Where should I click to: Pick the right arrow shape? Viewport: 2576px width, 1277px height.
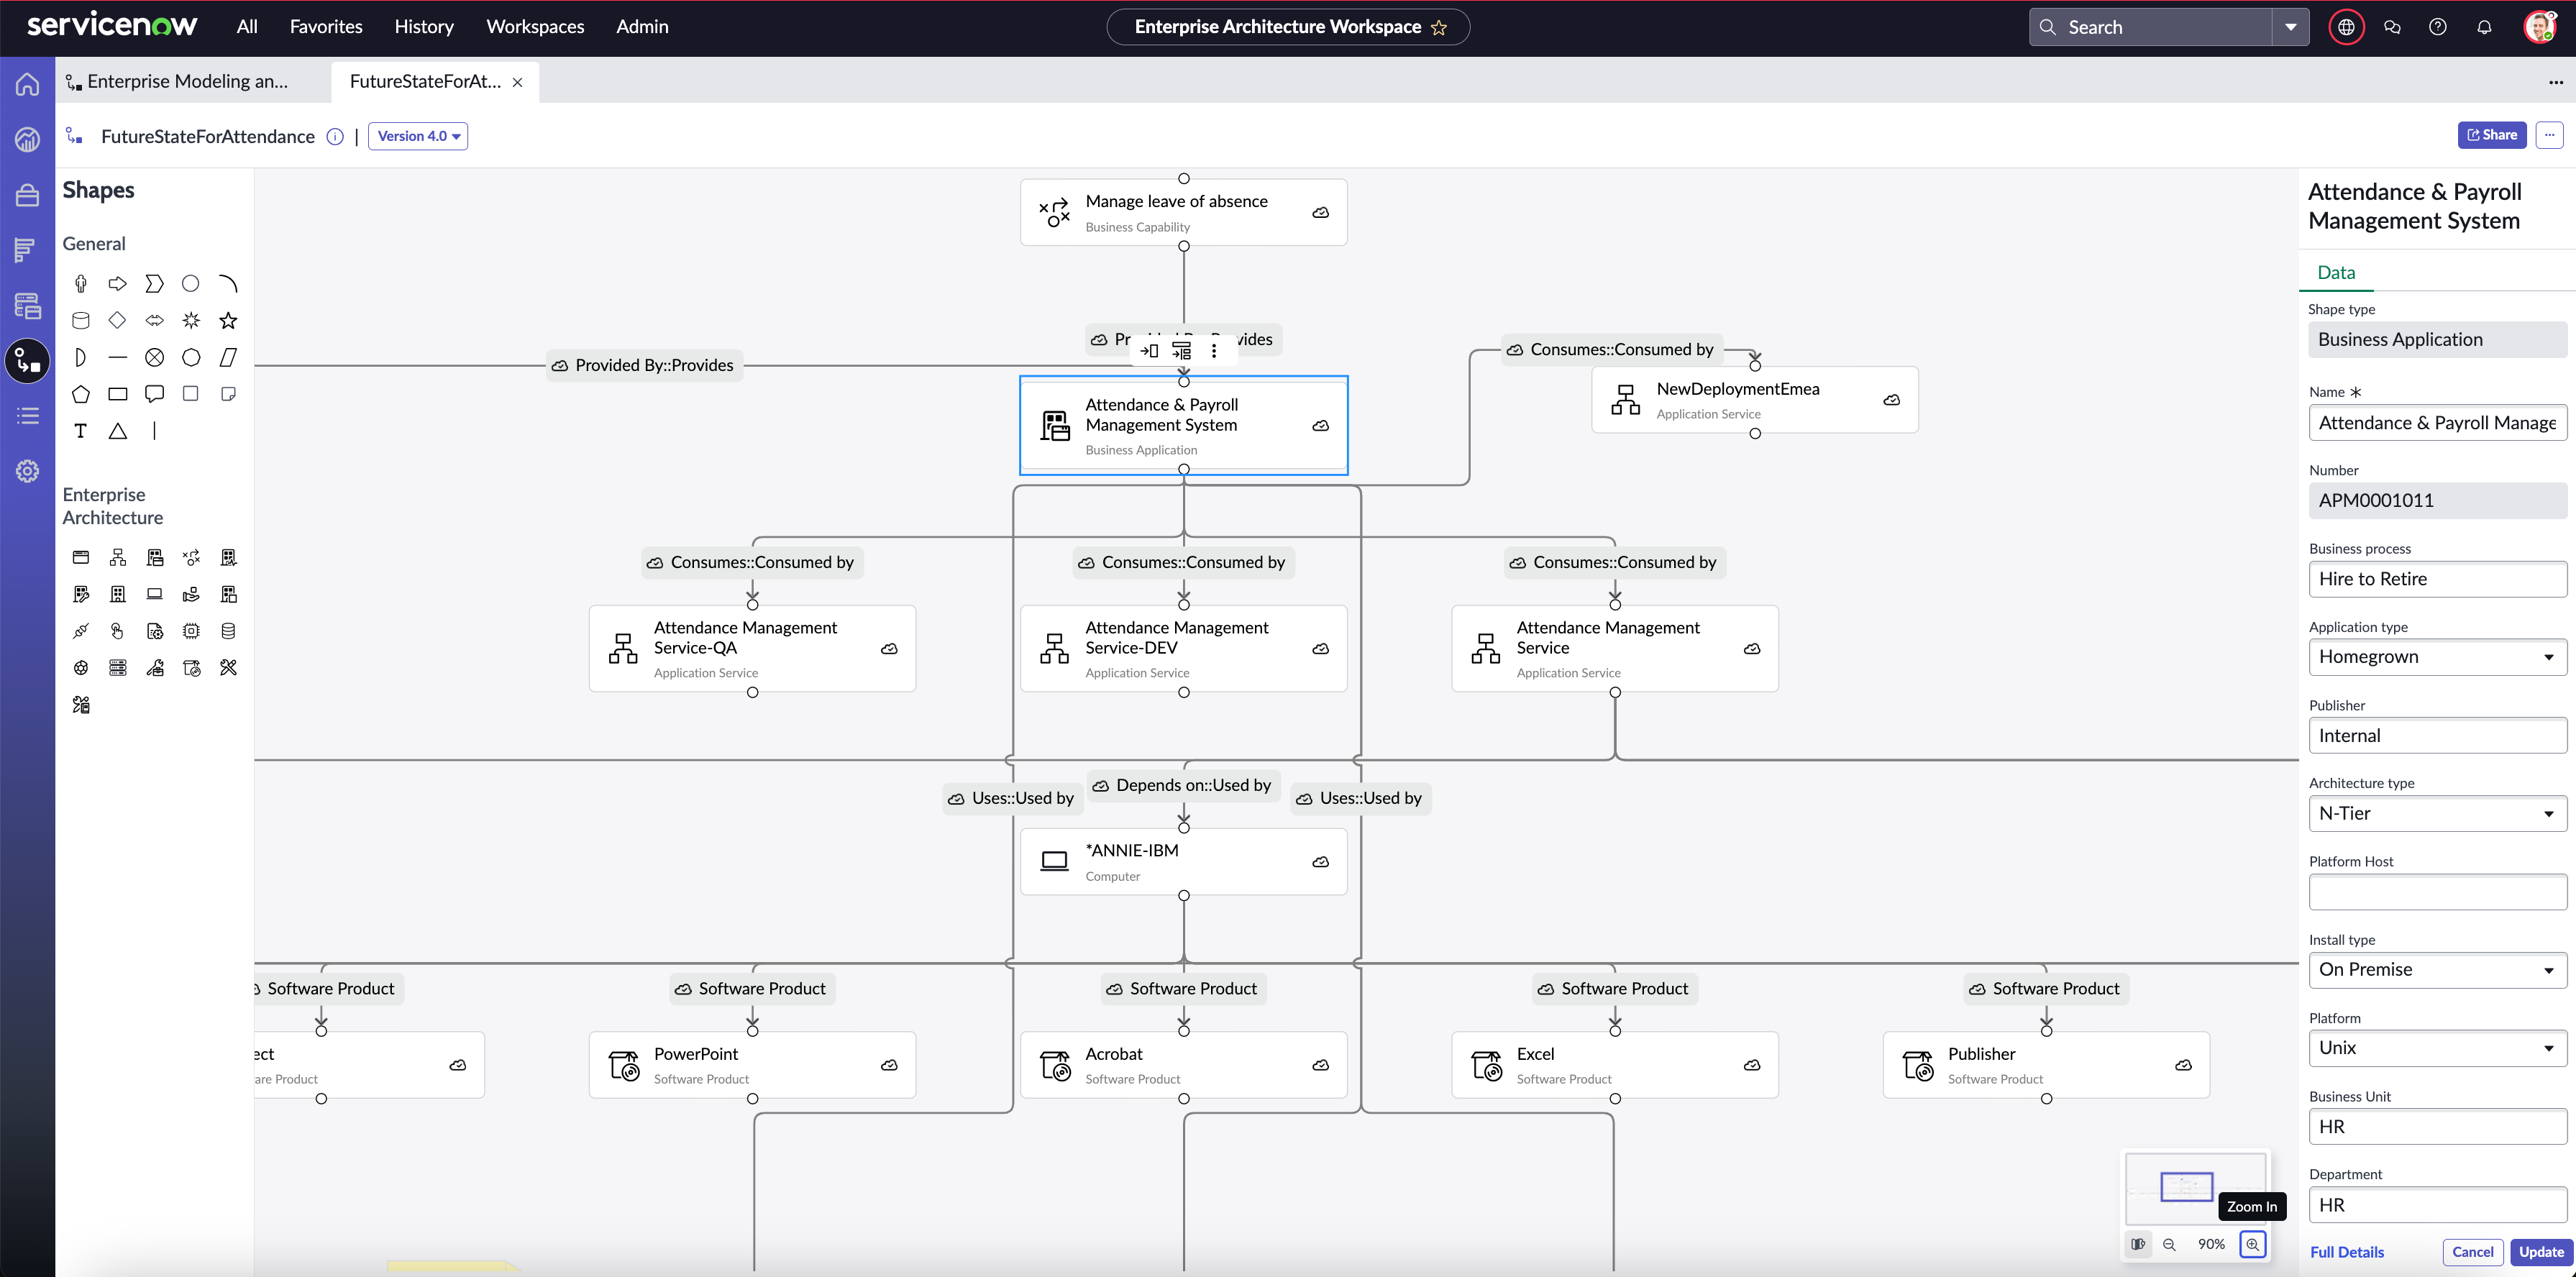118,284
